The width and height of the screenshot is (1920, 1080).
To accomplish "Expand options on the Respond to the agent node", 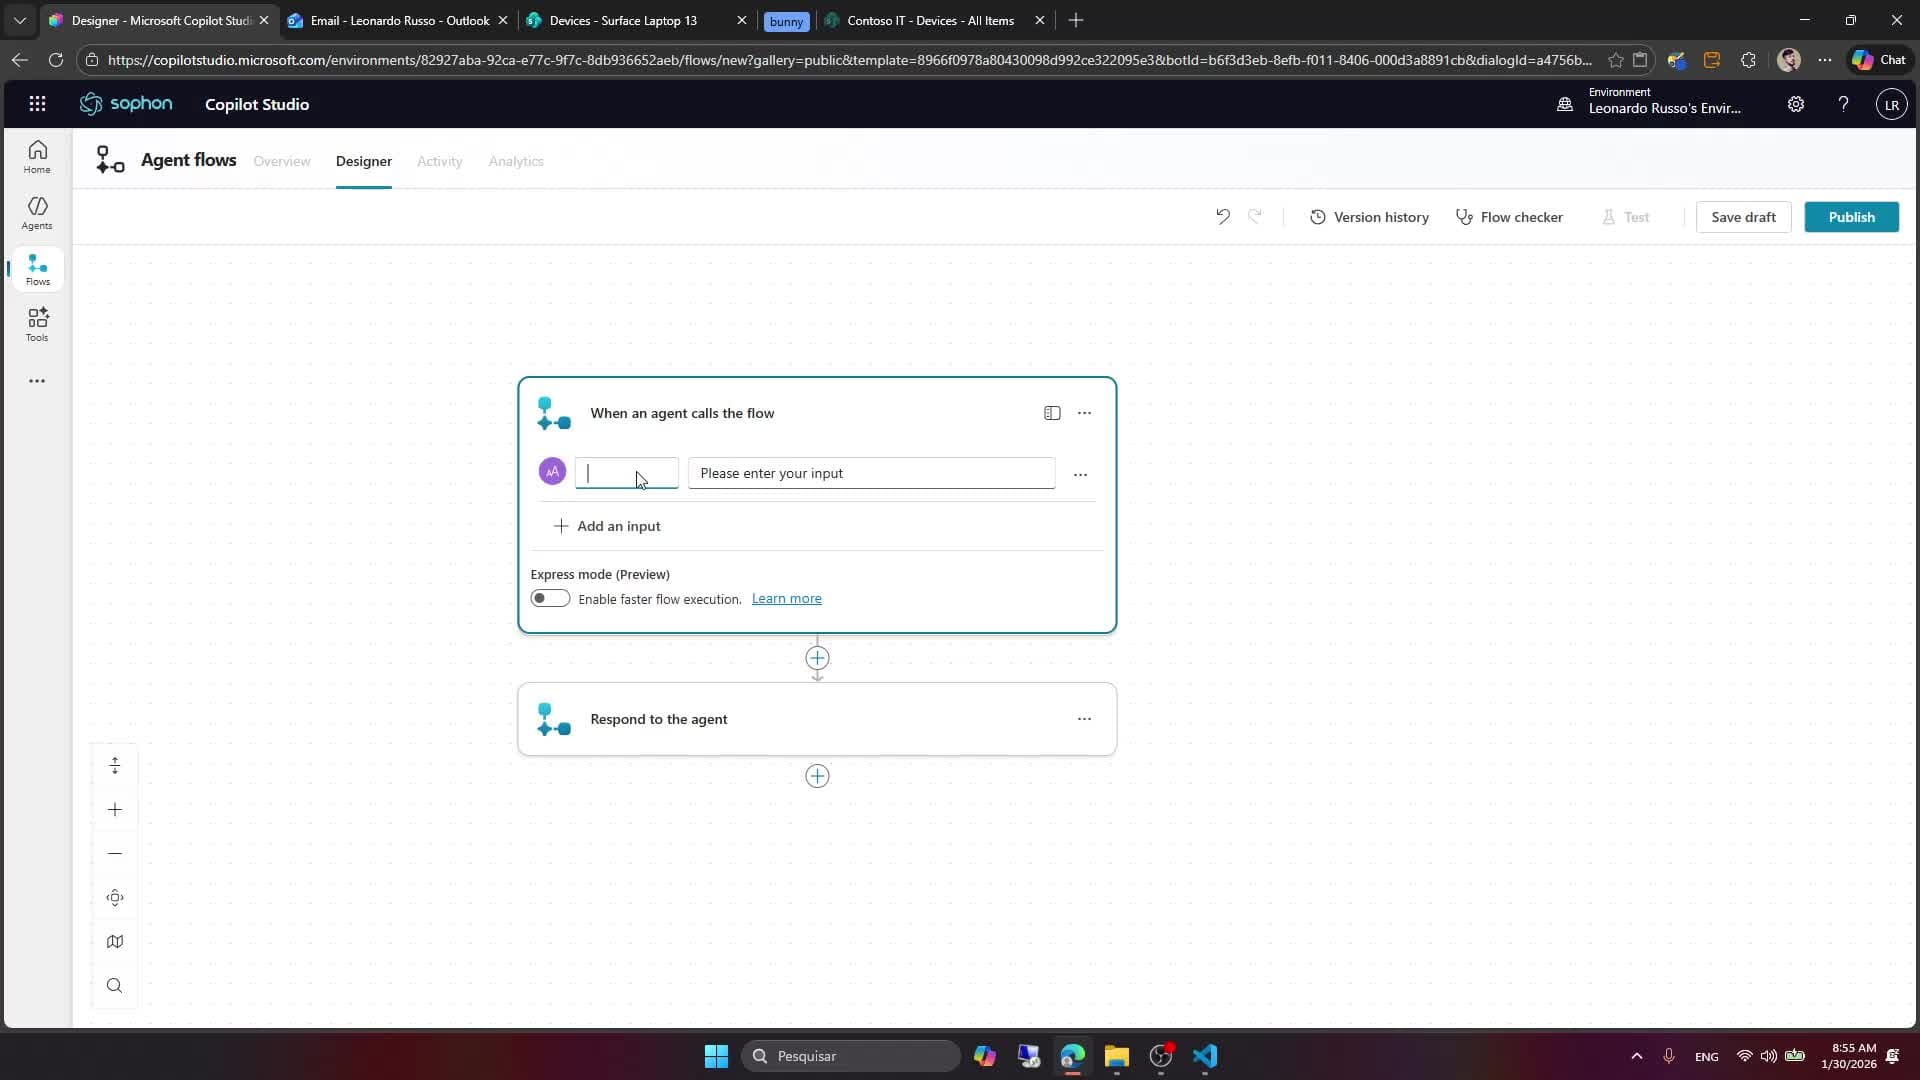I will click(1085, 718).
